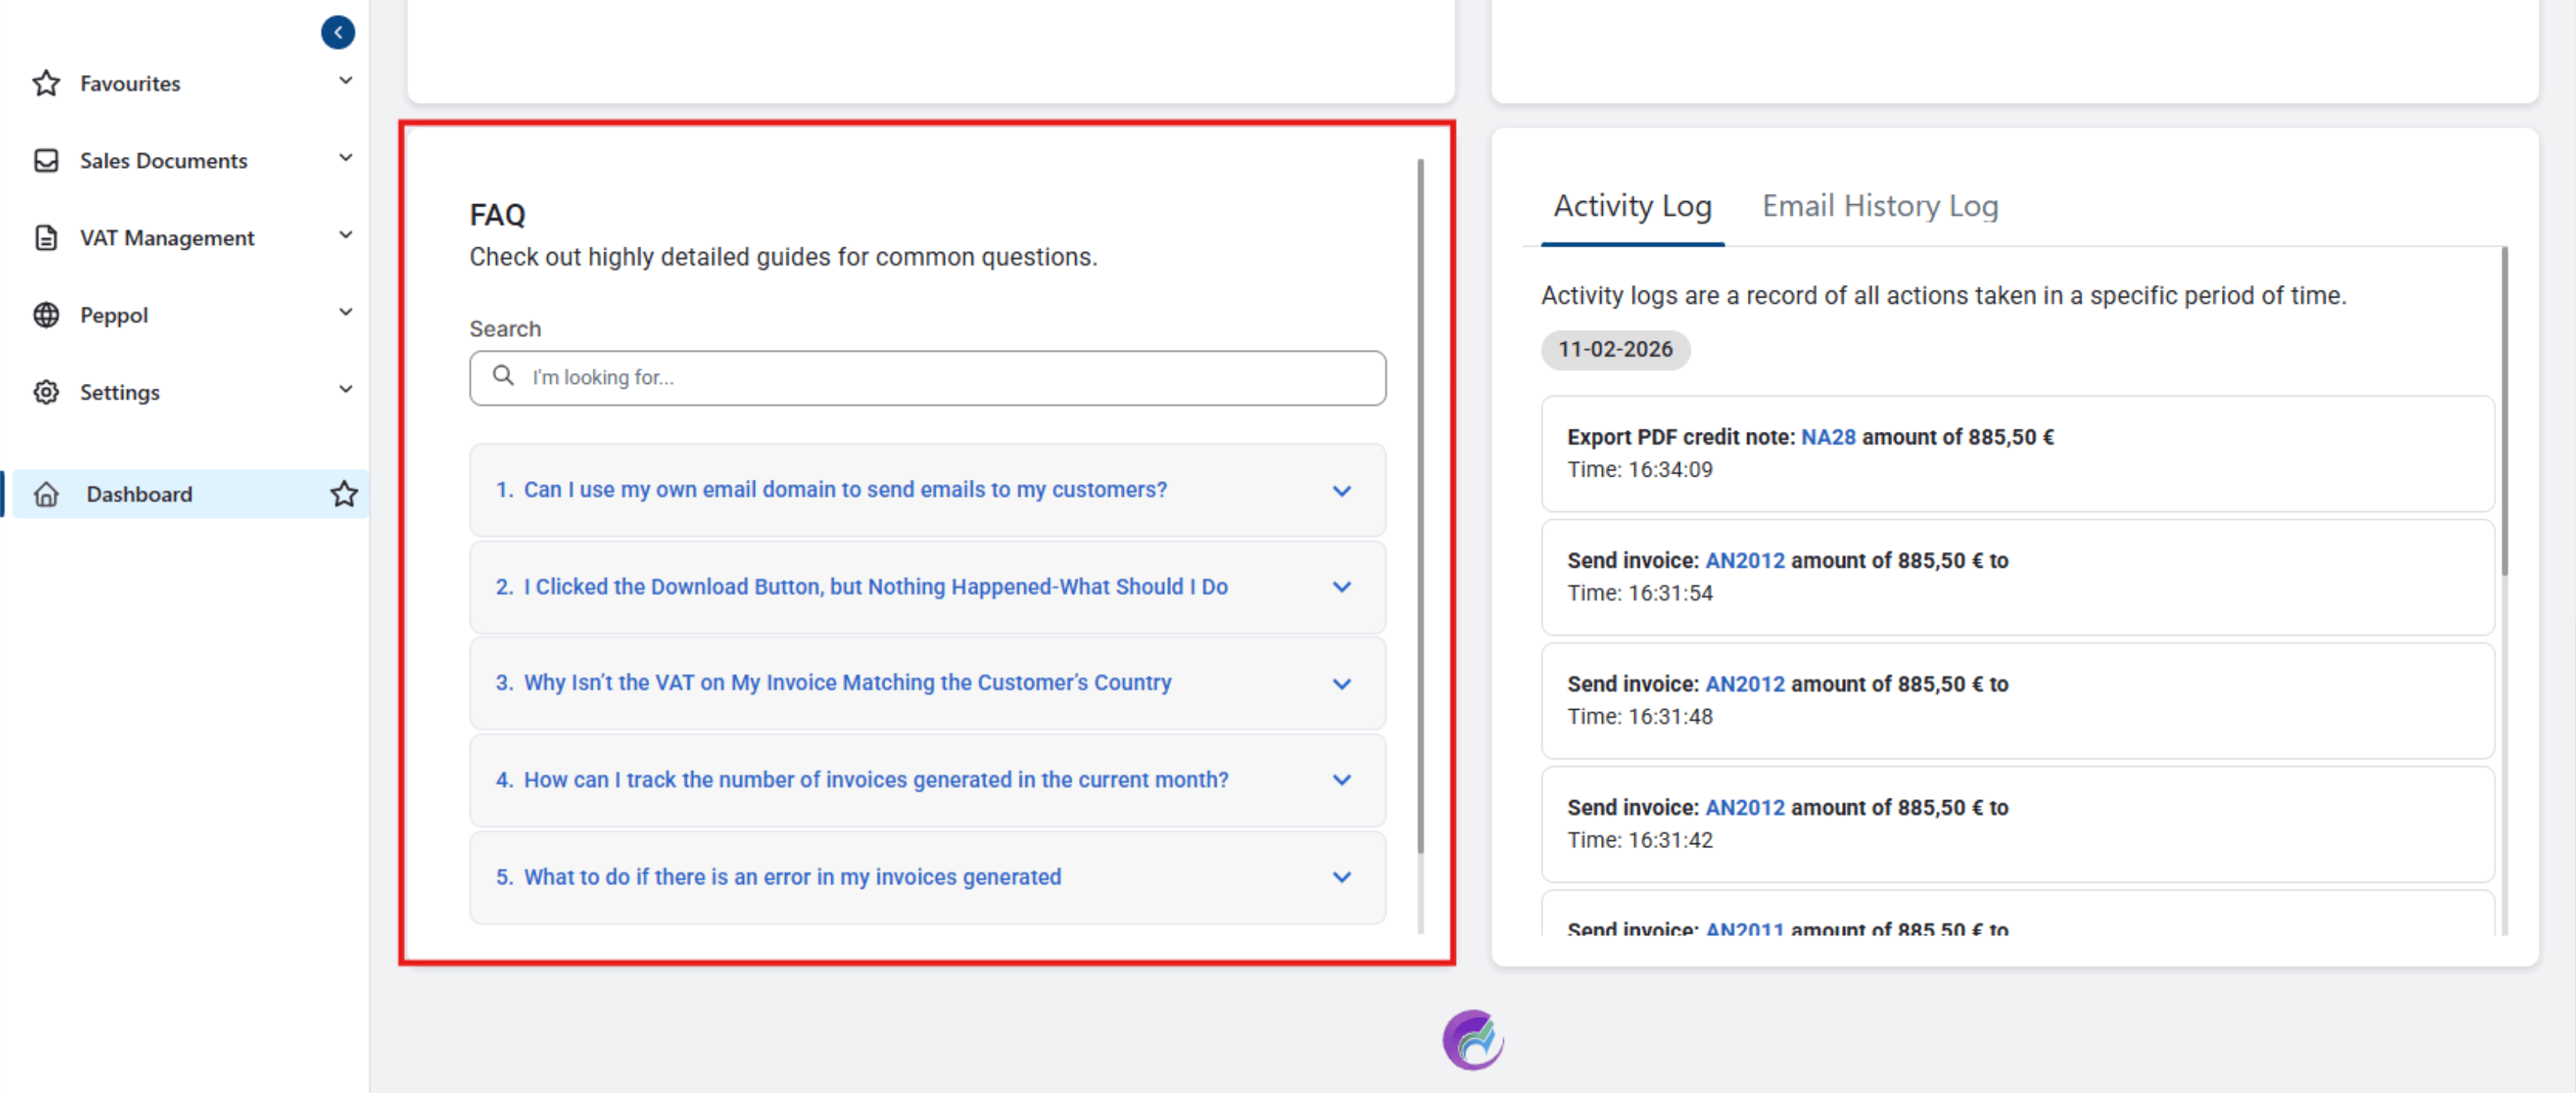Toggle the favourite star on Dashboard
Viewport: 2576px width, 1093px height.
coord(344,494)
